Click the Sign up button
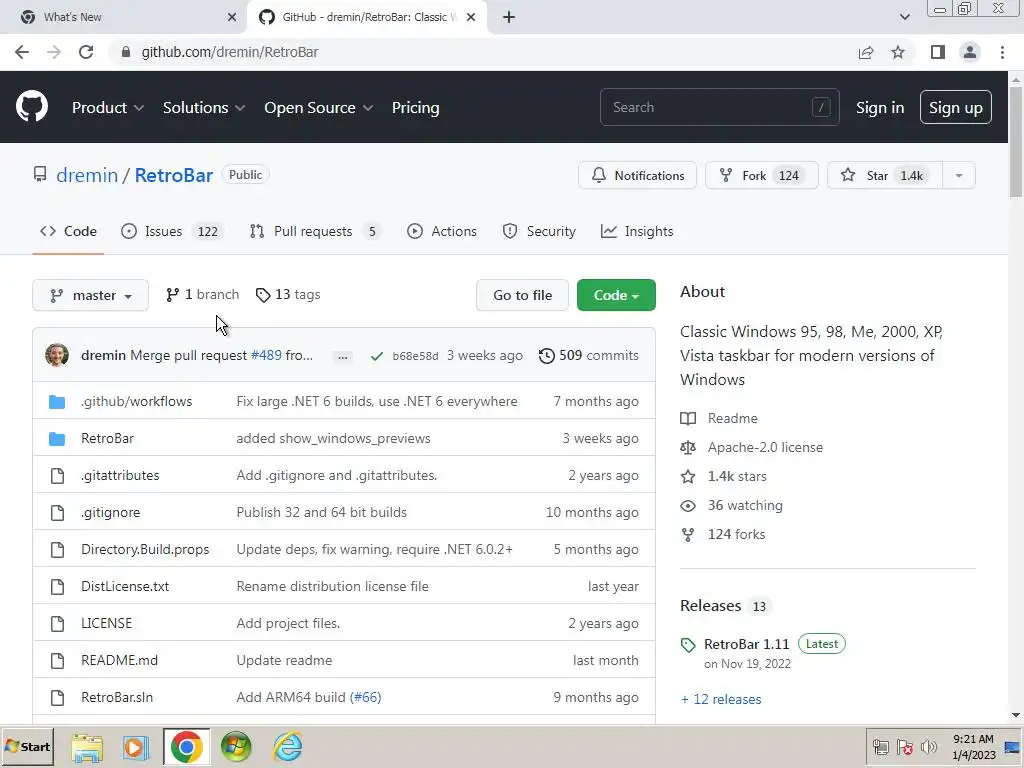The width and height of the screenshot is (1024, 768). click(955, 107)
